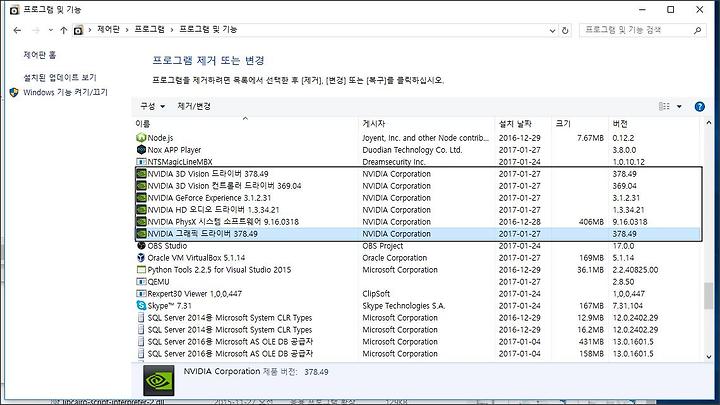The width and height of the screenshot is (720, 405).
Task: Click the QEMU program icon
Action: click(141, 281)
